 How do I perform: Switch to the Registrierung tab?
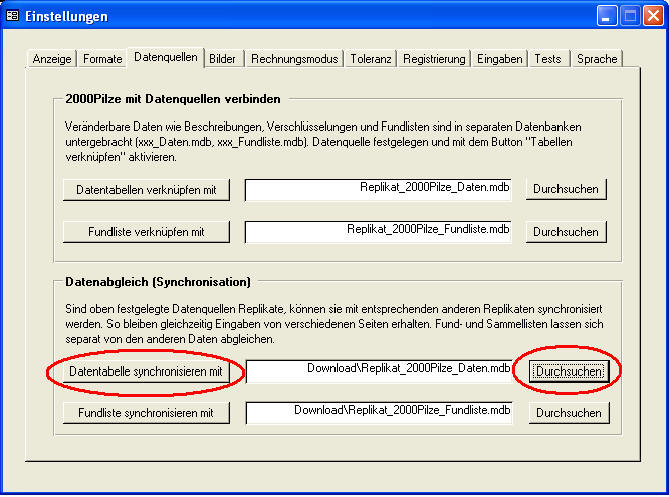pos(434,59)
